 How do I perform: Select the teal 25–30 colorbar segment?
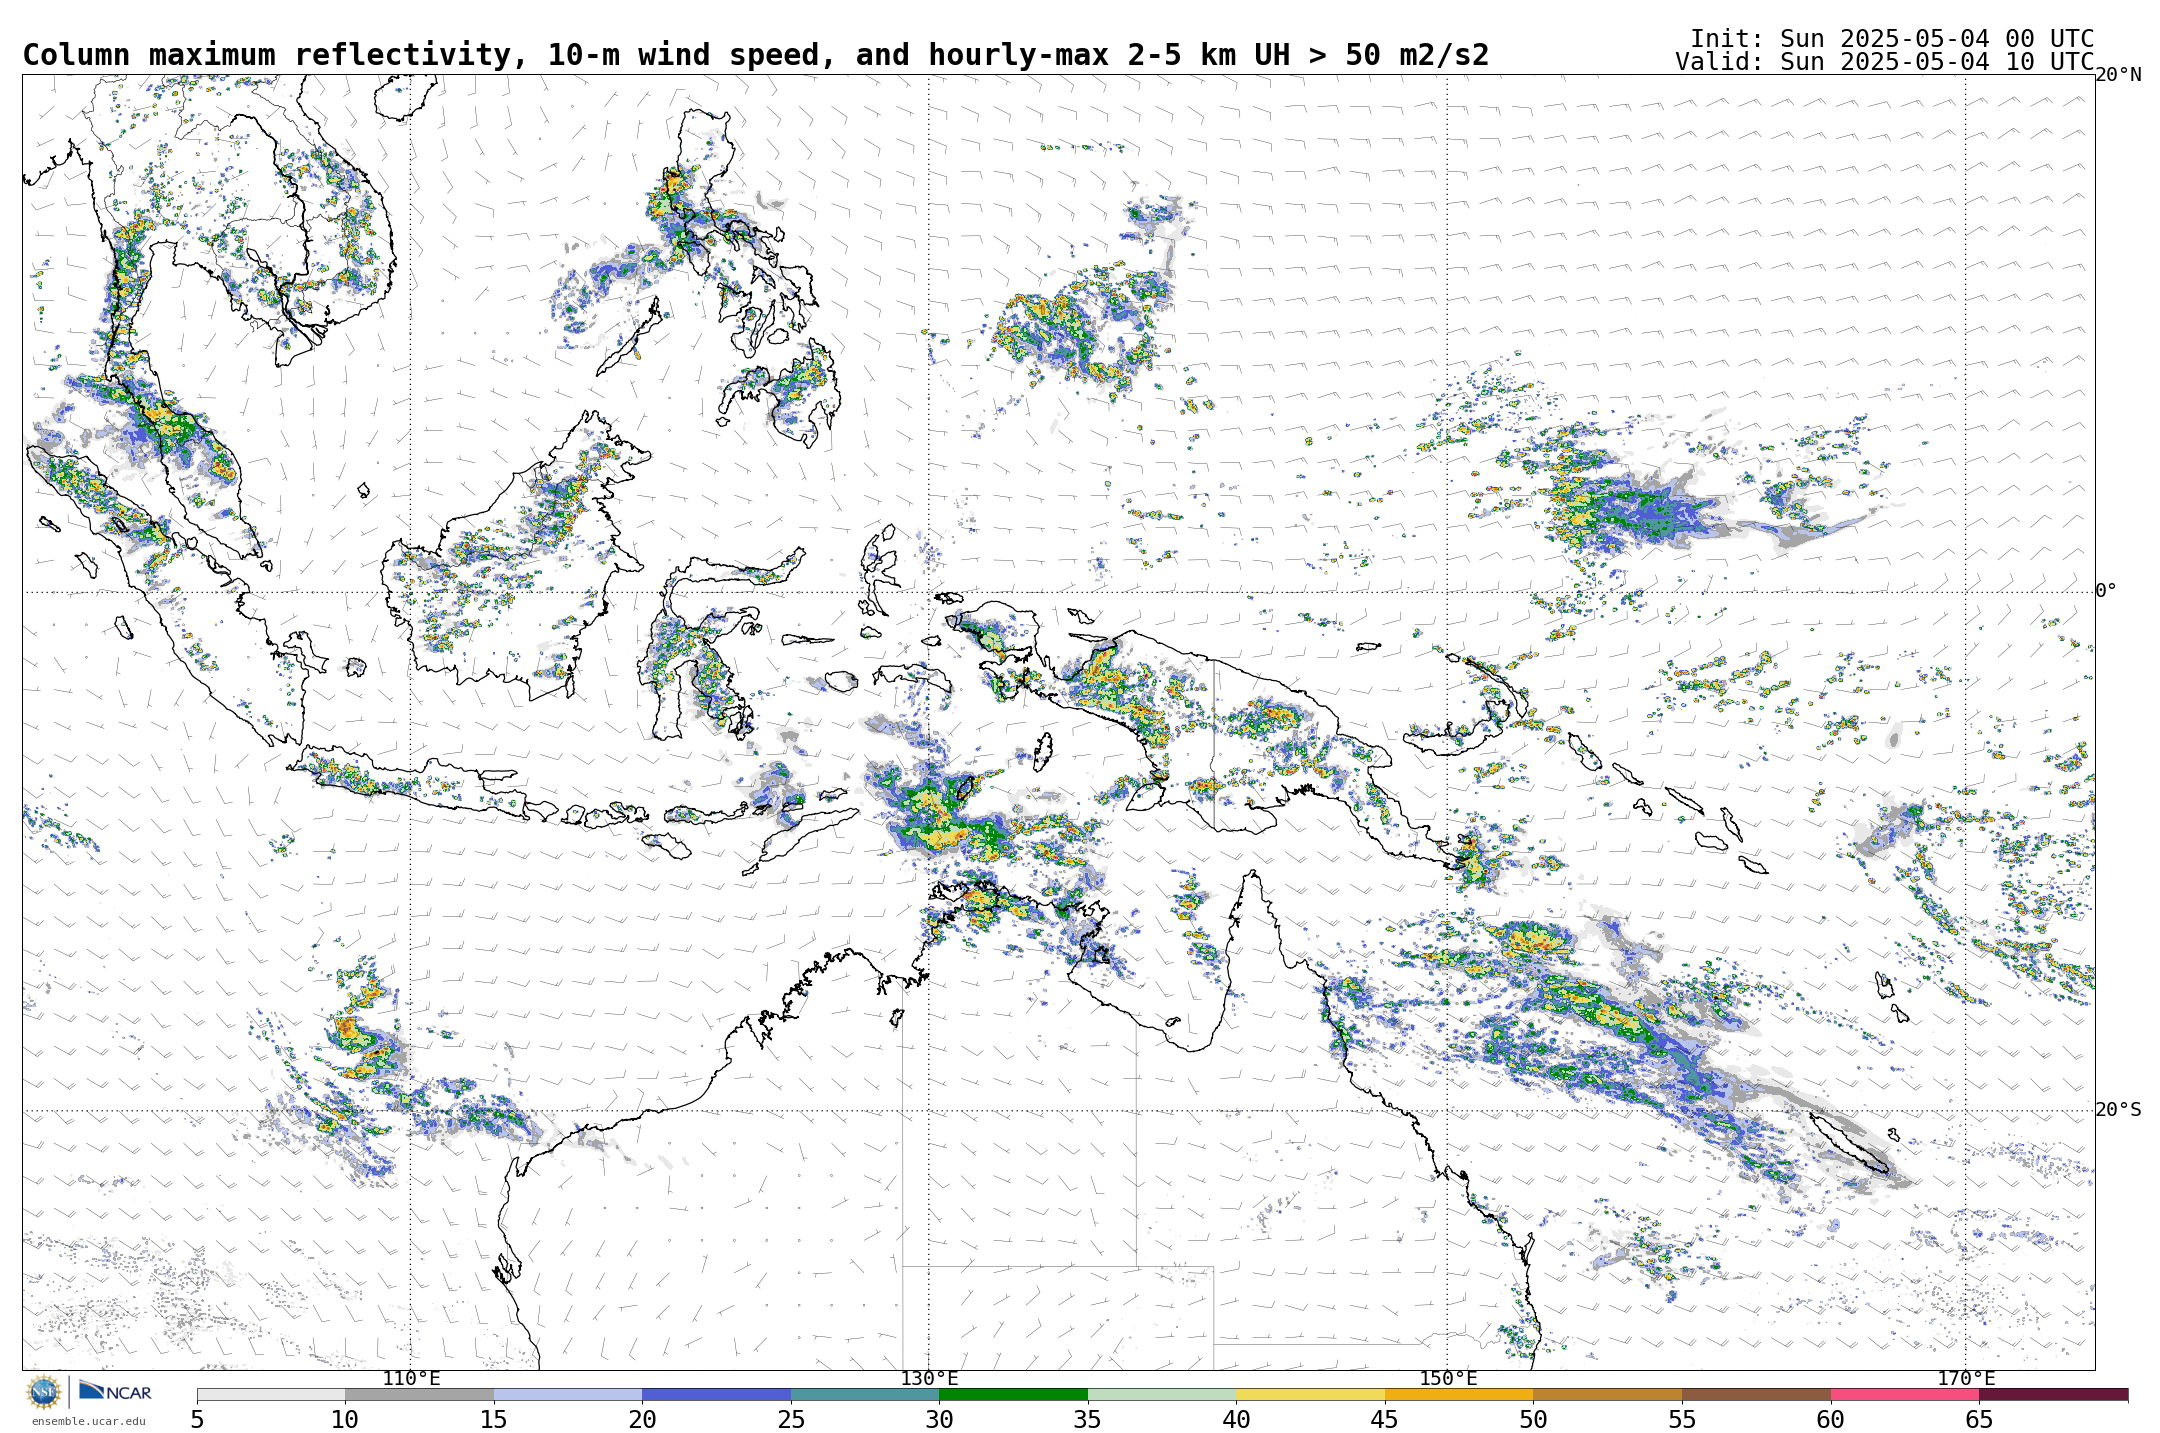coord(865,1394)
